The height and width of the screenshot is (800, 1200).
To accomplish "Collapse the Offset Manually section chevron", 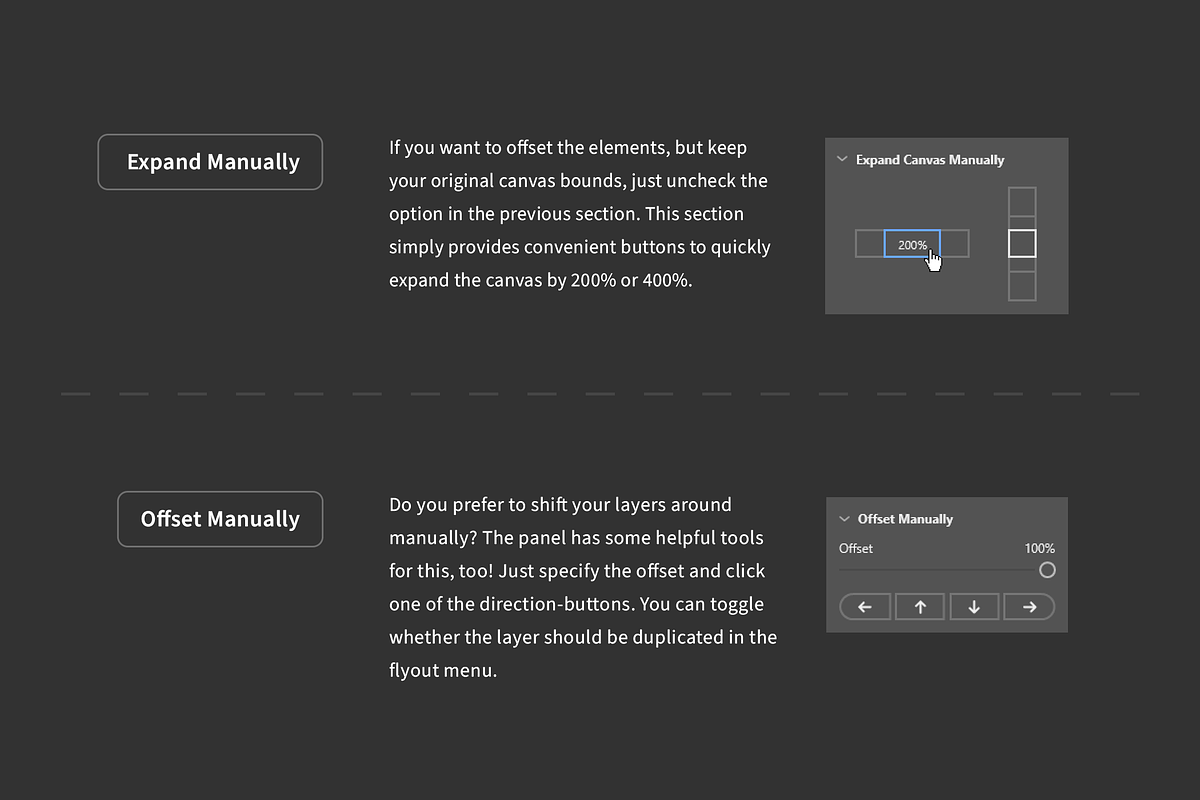I will 844,519.
